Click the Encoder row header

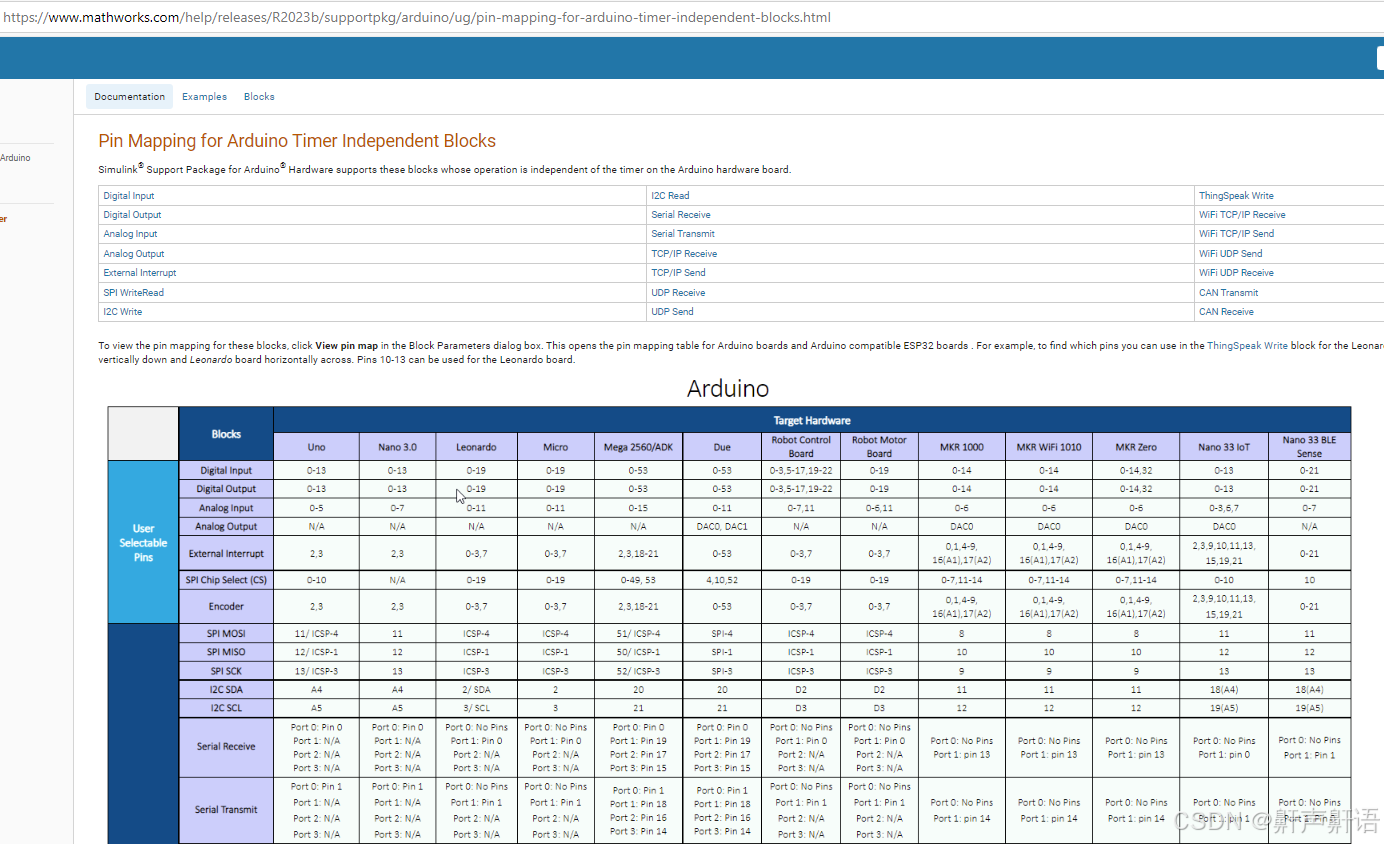(x=226, y=606)
